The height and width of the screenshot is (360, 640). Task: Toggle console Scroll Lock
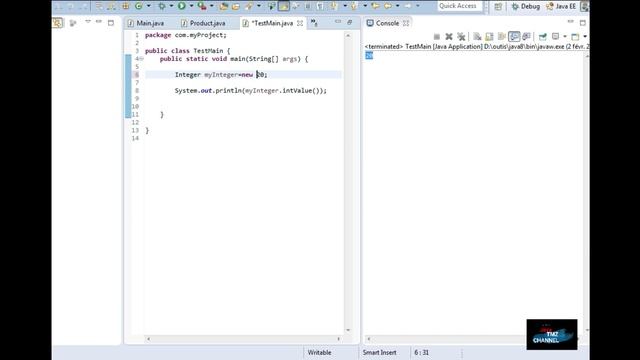tap(489, 37)
